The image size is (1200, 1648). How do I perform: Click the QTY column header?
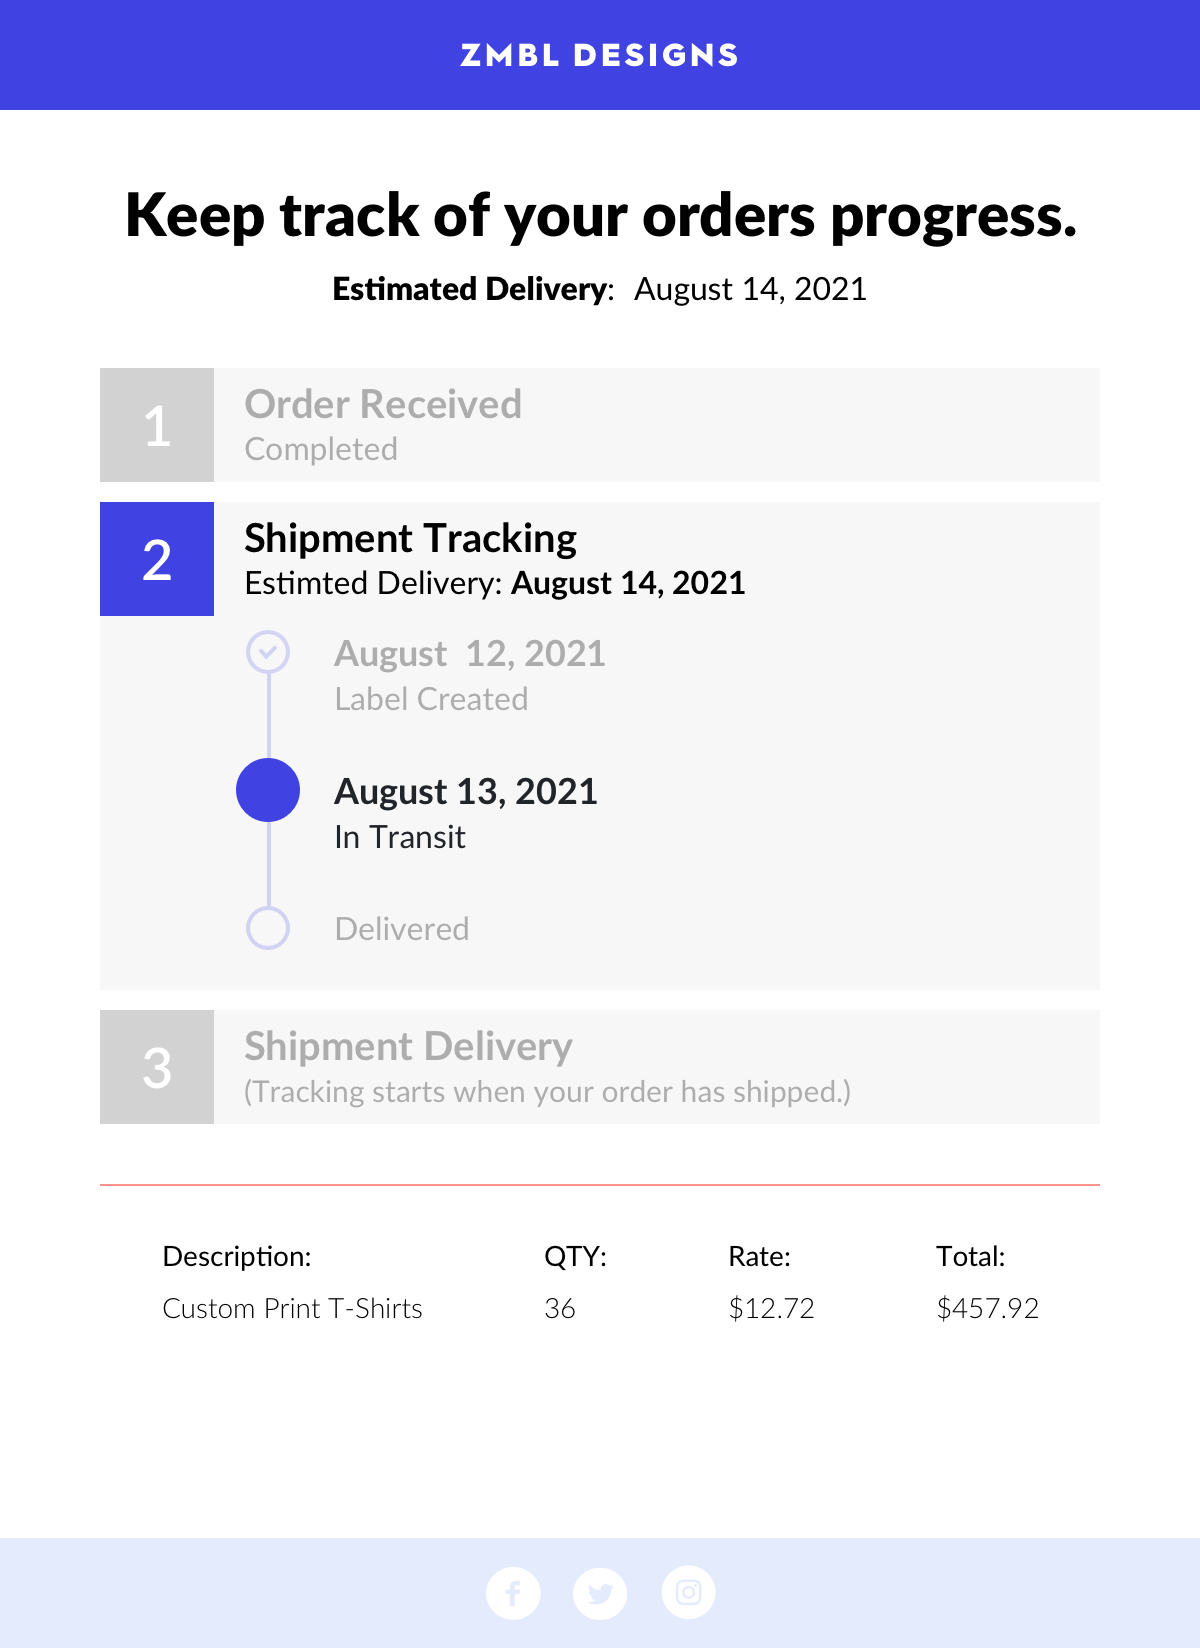pyautogui.click(x=576, y=1257)
